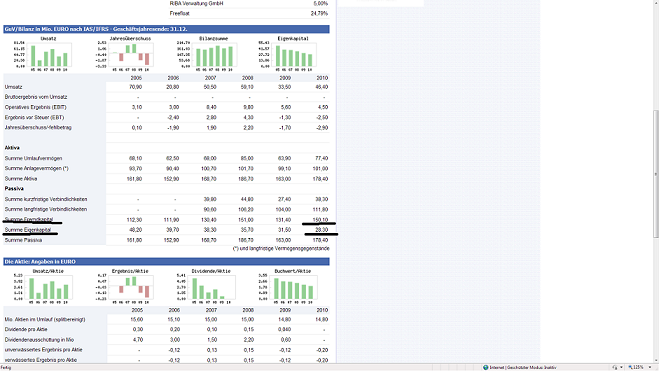The image size is (659, 371).
Task: Click the Fertig status text
Action: [x=6, y=368]
